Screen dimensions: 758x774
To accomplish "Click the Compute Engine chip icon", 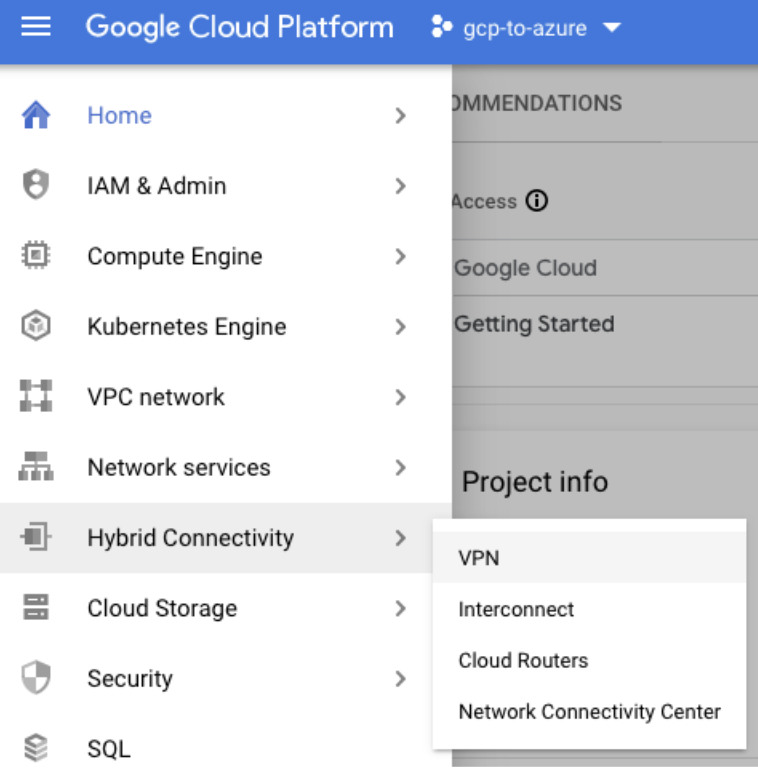I will pyautogui.click(x=36, y=256).
